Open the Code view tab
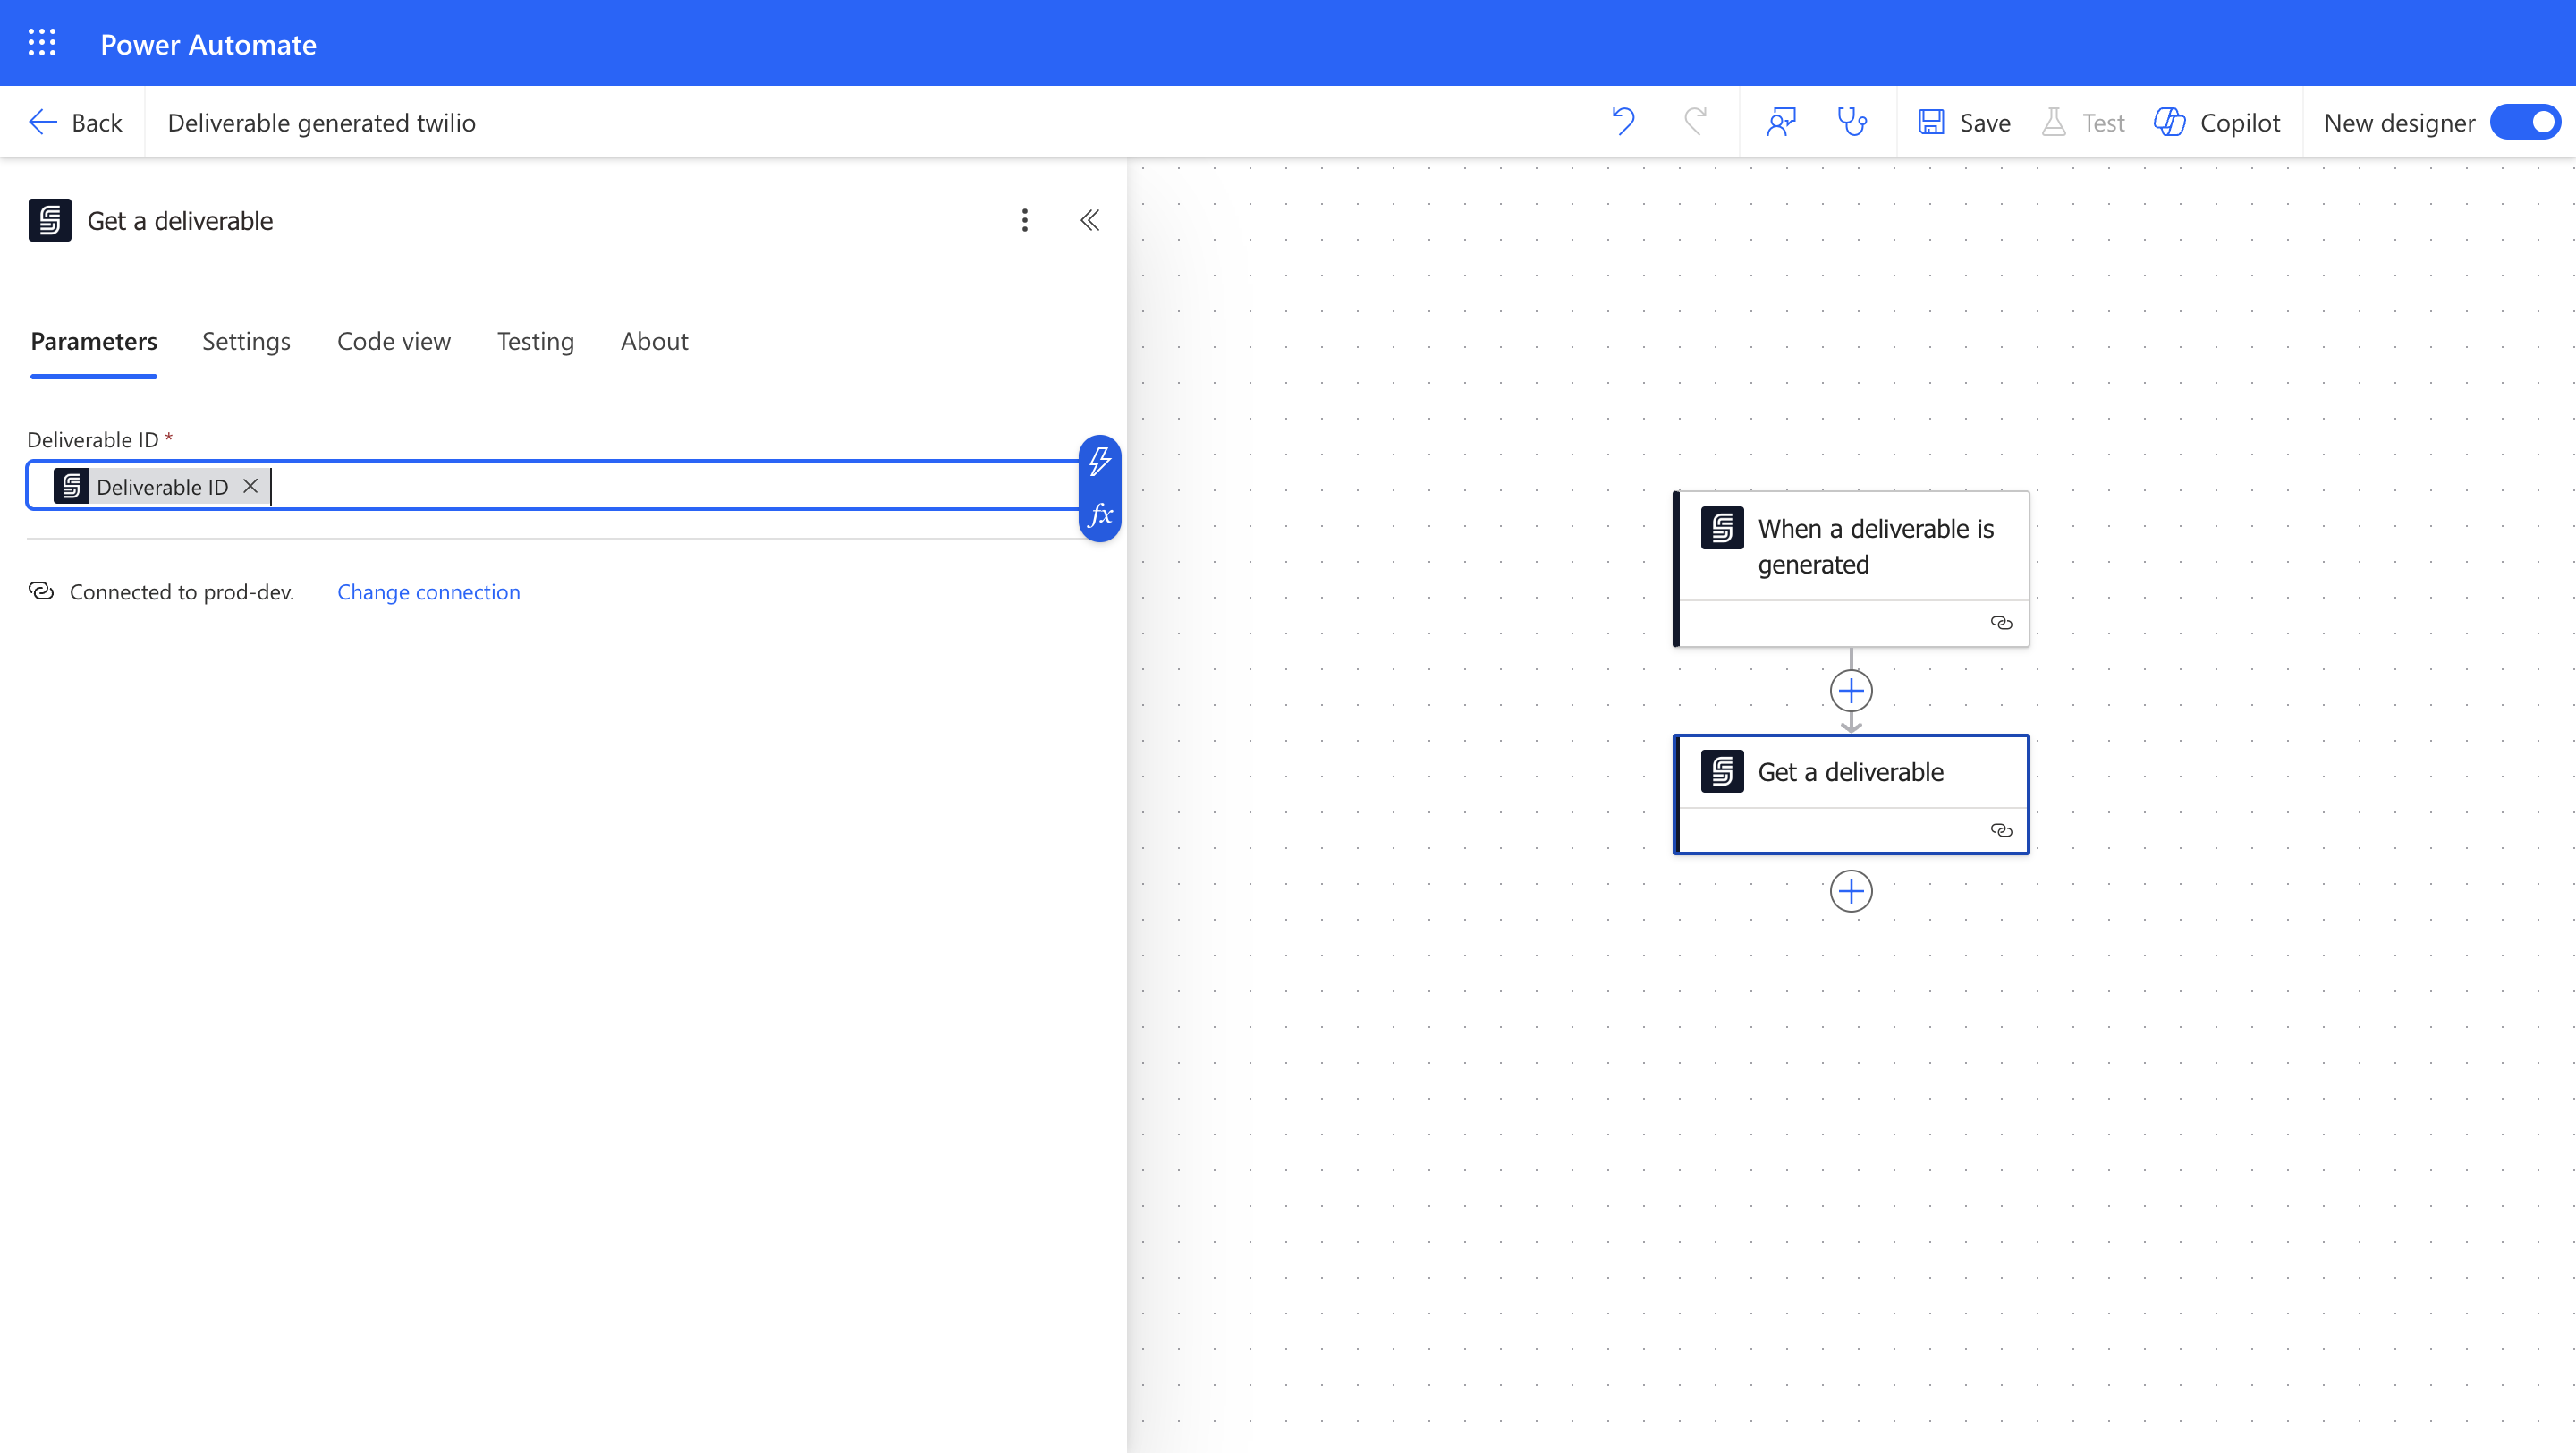The image size is (2576, 1453). pos(393,341)
